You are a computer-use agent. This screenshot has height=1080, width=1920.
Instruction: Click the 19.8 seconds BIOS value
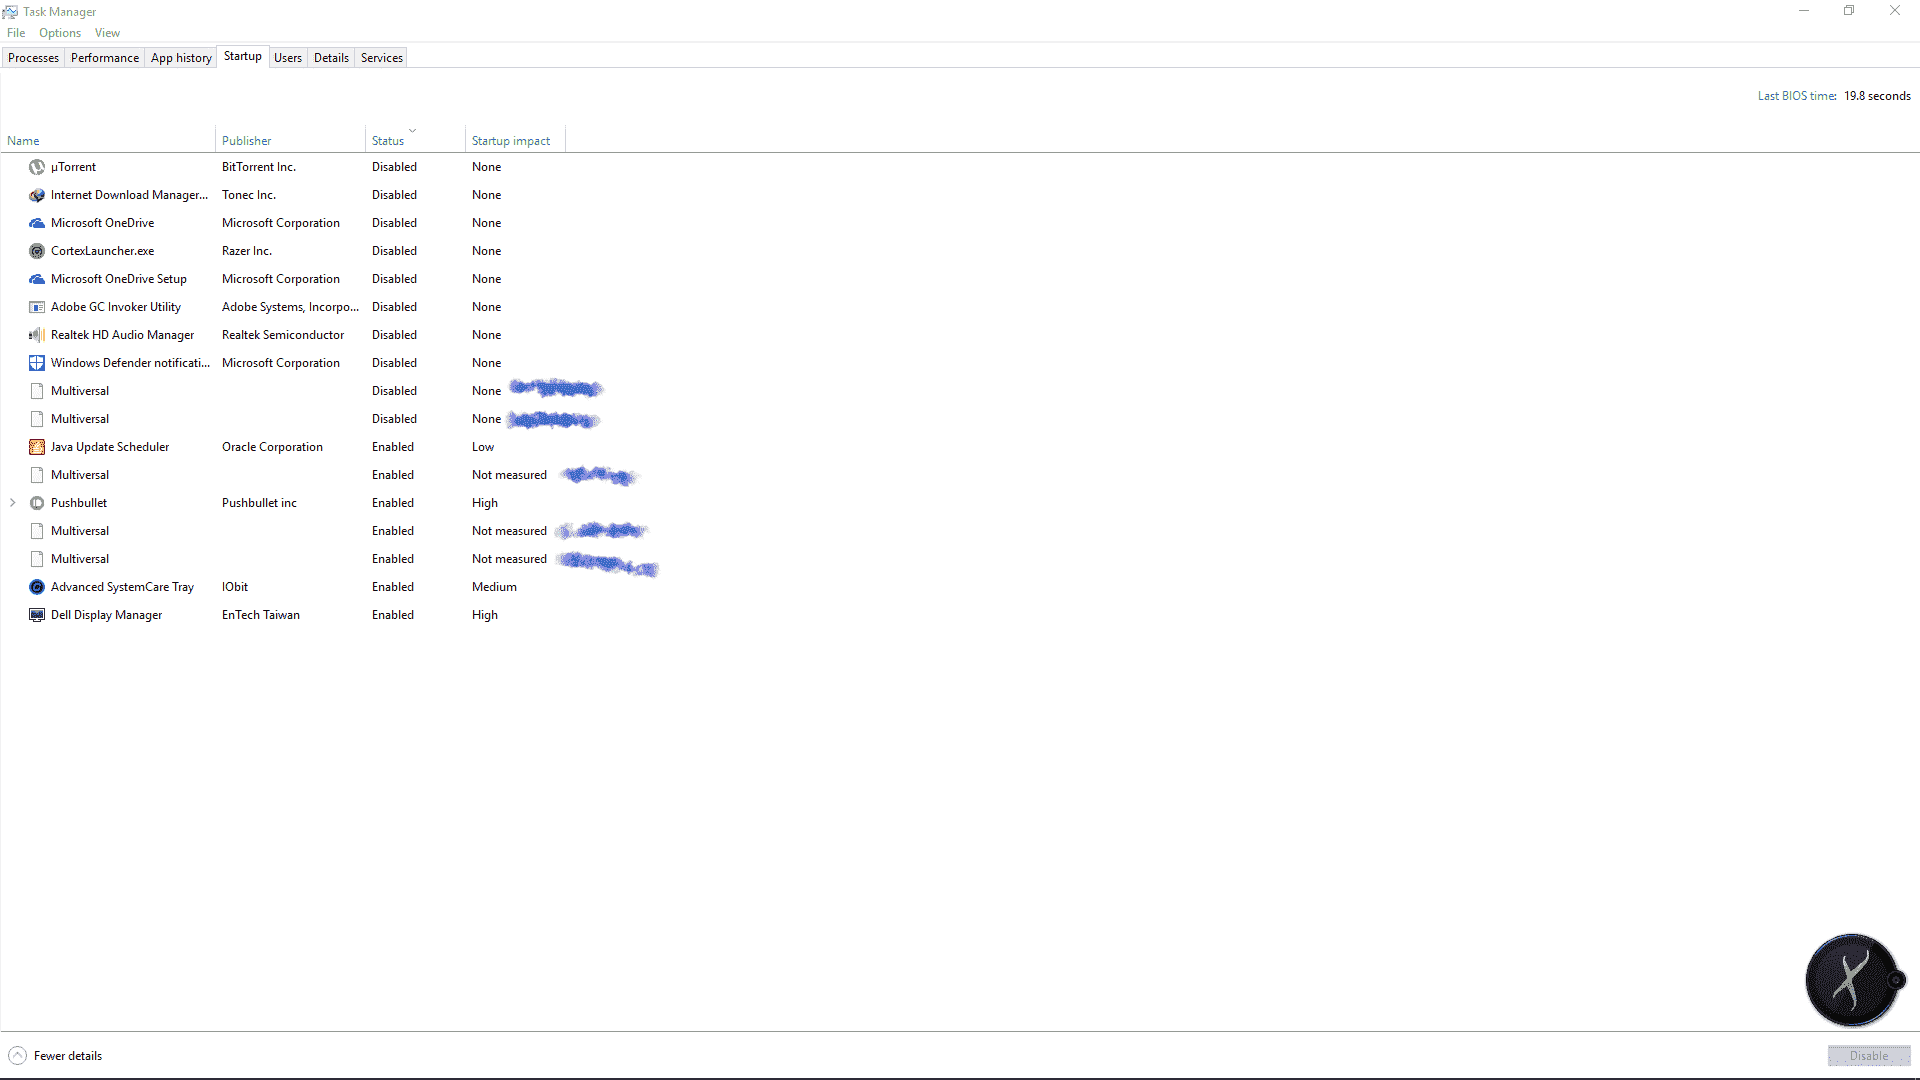(x=1877, y=96)
